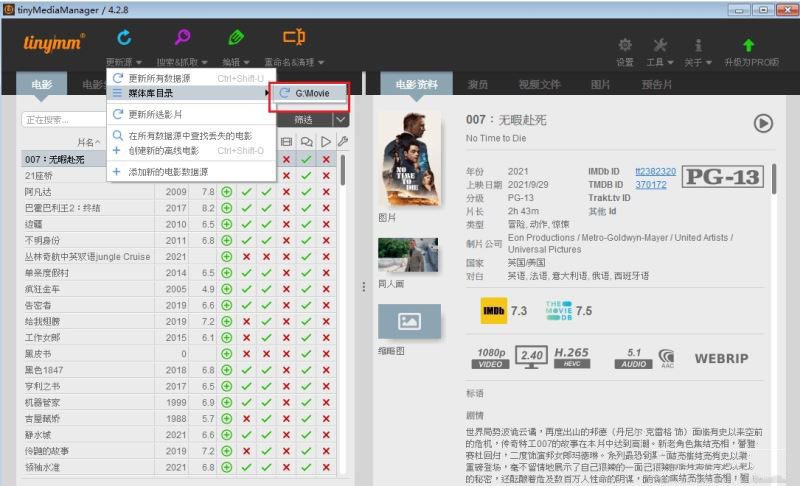This screenshot has height=486, width=800.
Task: Click the WEBRIP source badge
Action: [x=721, y=359]
